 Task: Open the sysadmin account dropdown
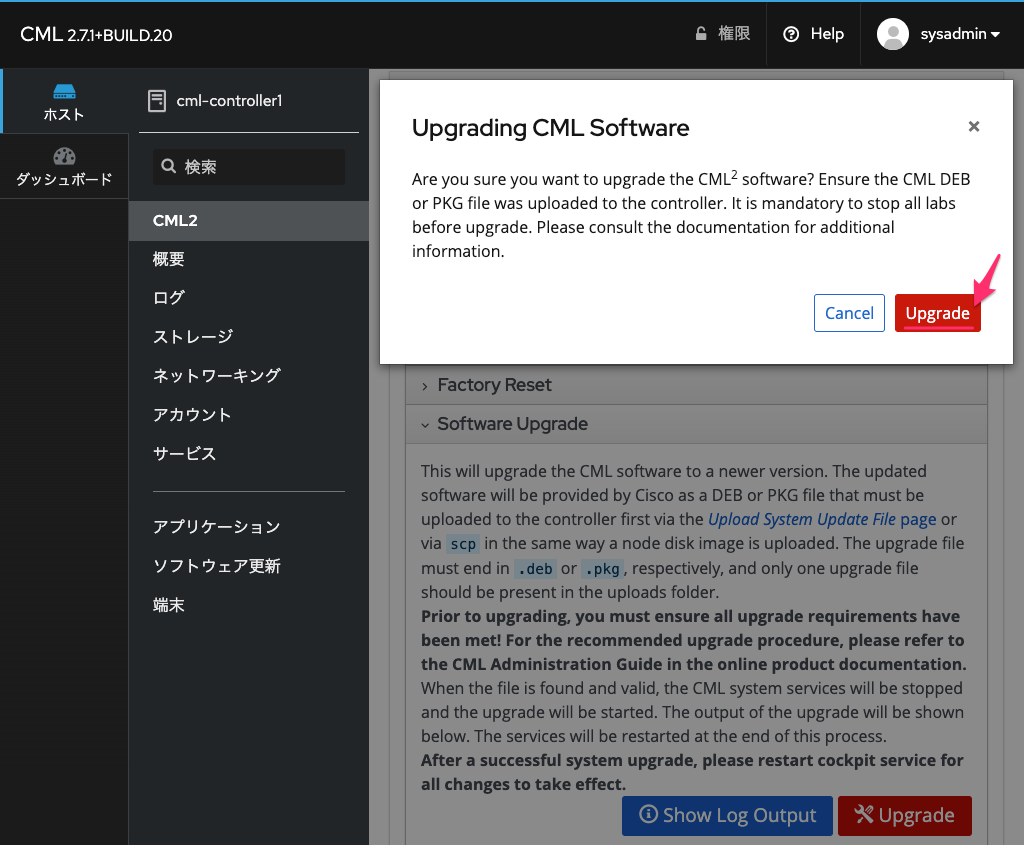point(960,34)
